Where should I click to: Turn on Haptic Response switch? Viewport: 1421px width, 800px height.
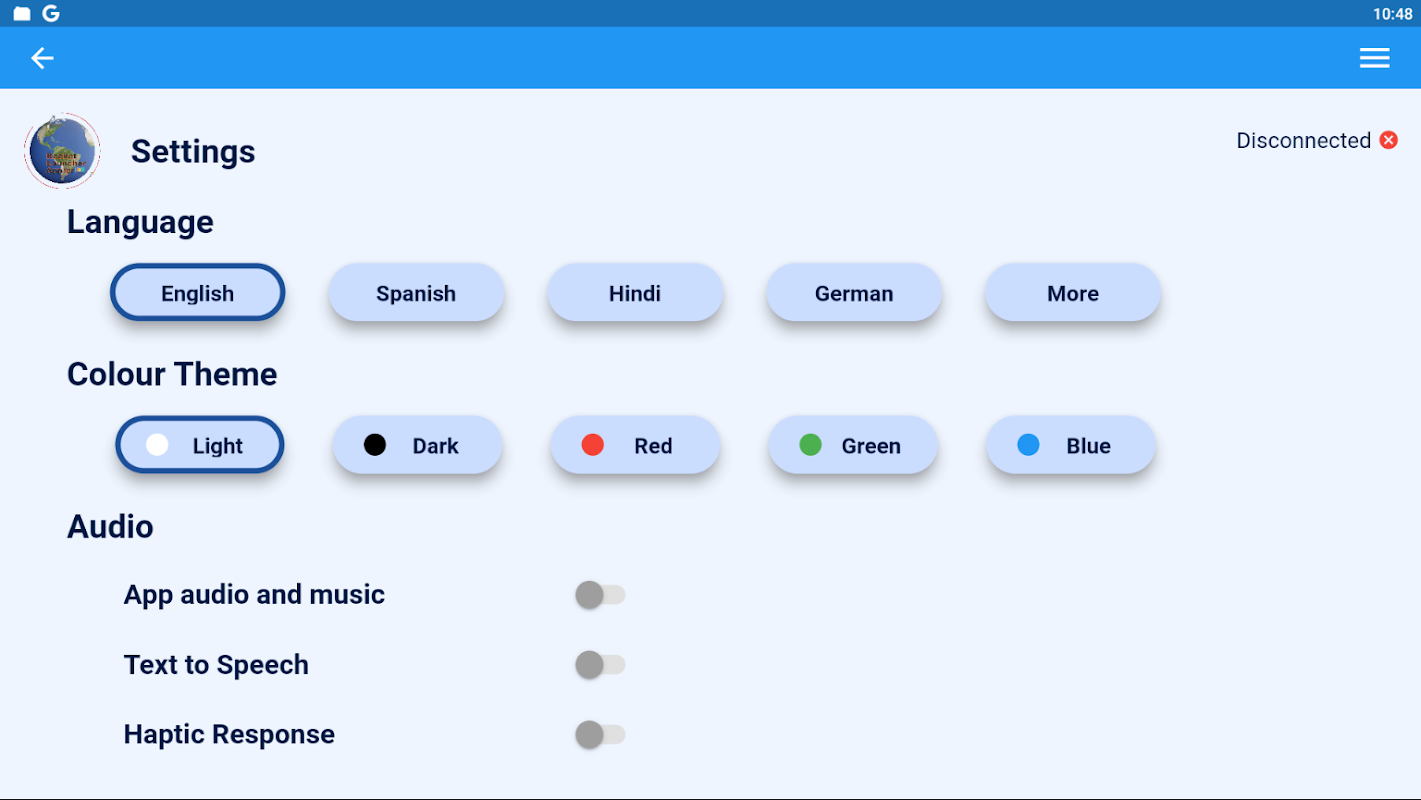coord(600,735)
